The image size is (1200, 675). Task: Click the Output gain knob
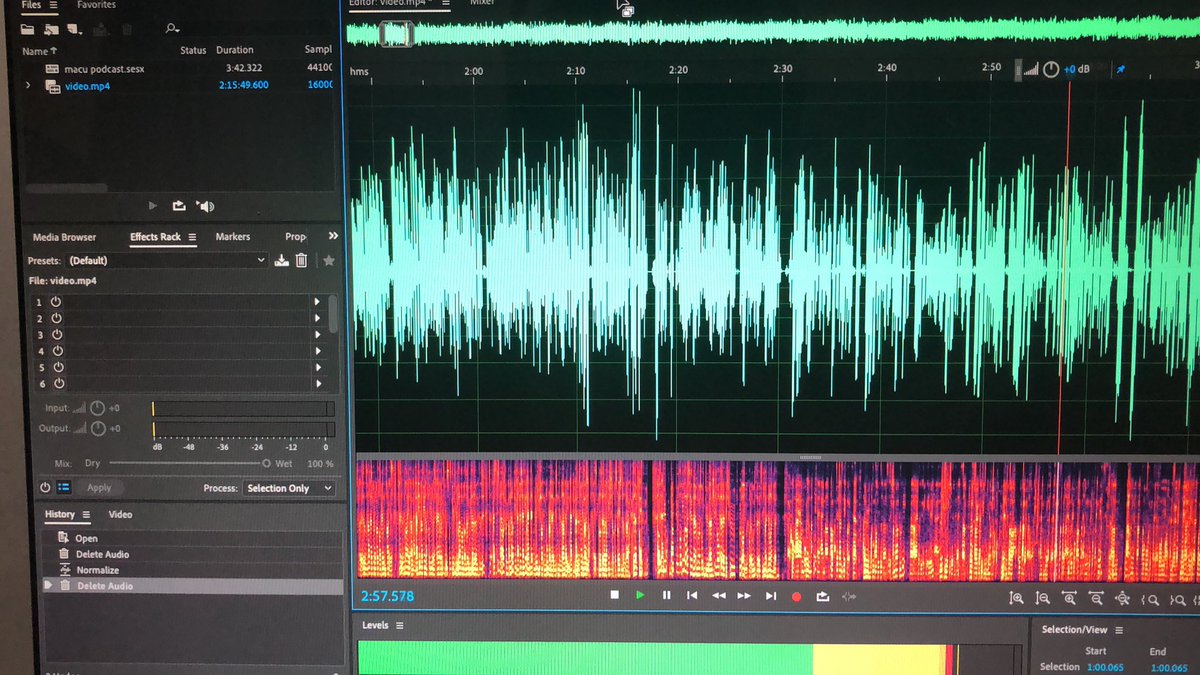97,428
